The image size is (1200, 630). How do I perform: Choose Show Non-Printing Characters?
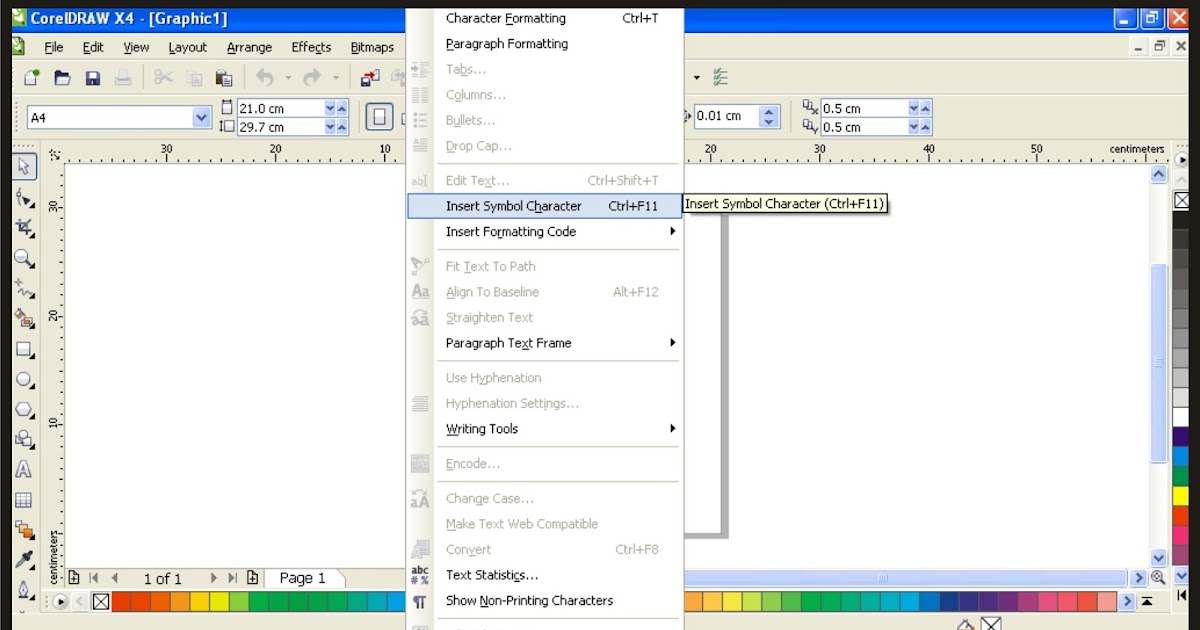(544, 601)
